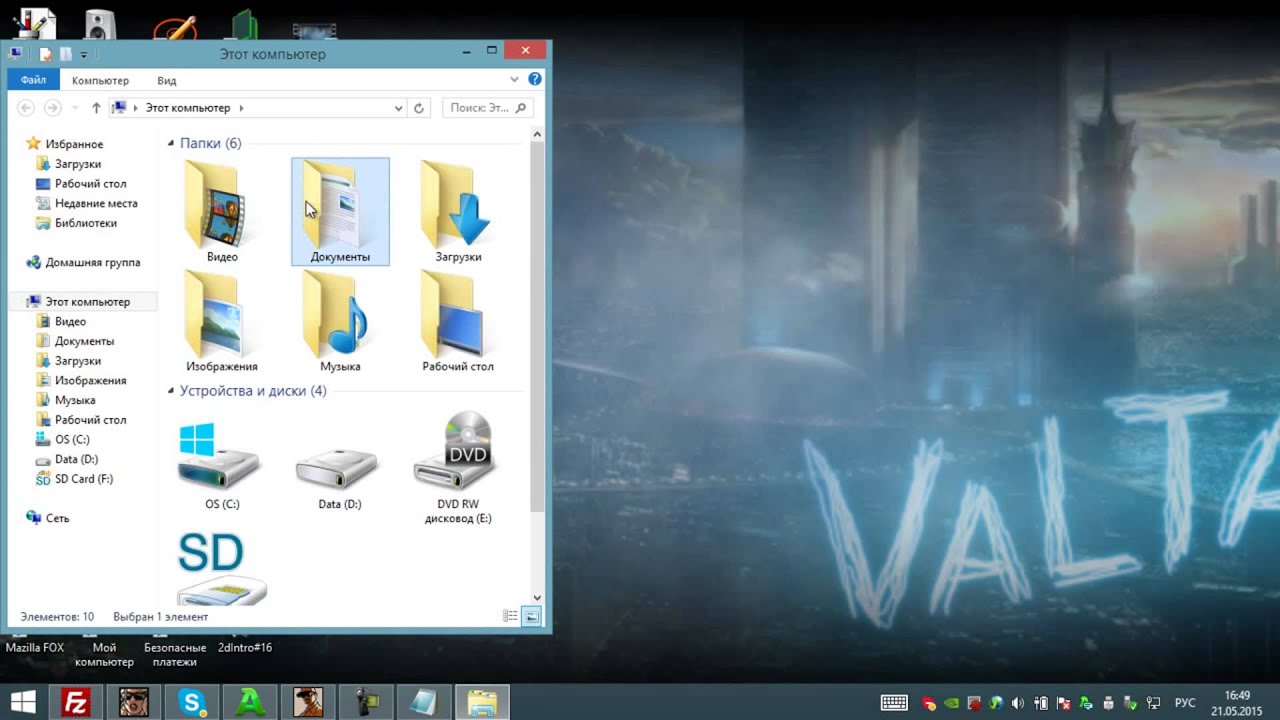Image resolution: width=1280 pixels, height=720 pixels.
Task: Select Музыка in navigation tree
Action: 75,400
